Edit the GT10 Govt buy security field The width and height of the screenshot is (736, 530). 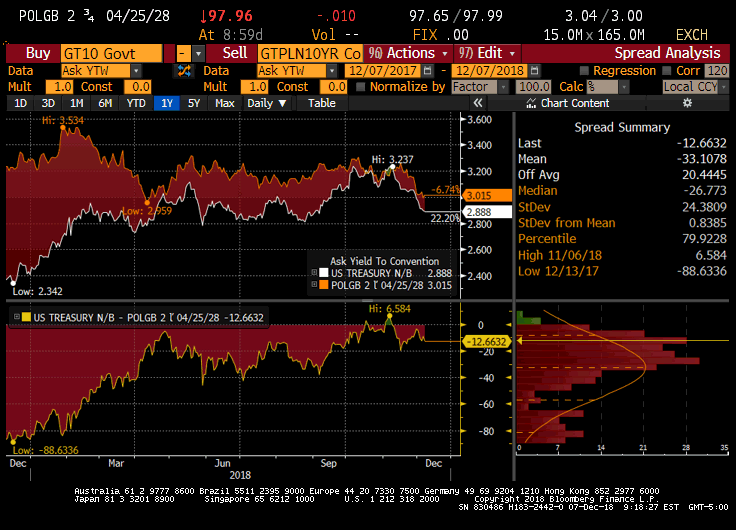click(112, 54)
